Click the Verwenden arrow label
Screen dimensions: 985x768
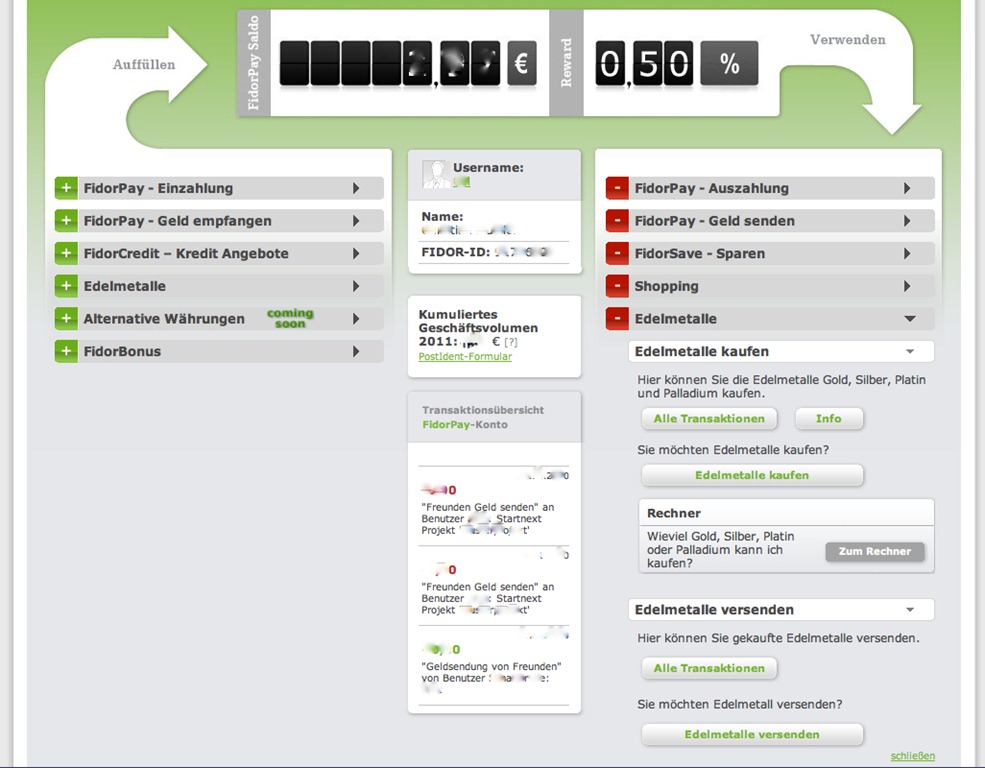847,40
